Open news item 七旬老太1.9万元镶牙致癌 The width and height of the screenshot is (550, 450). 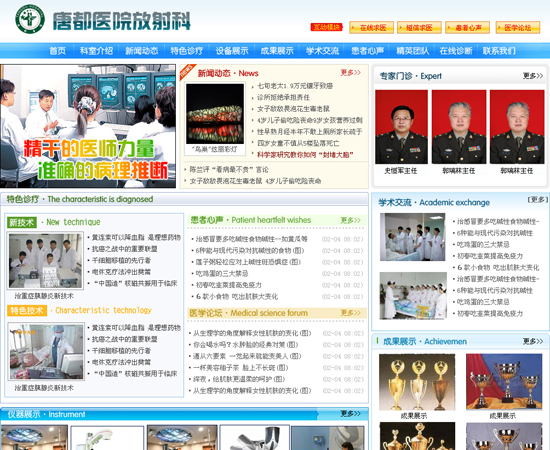(295, 86)
